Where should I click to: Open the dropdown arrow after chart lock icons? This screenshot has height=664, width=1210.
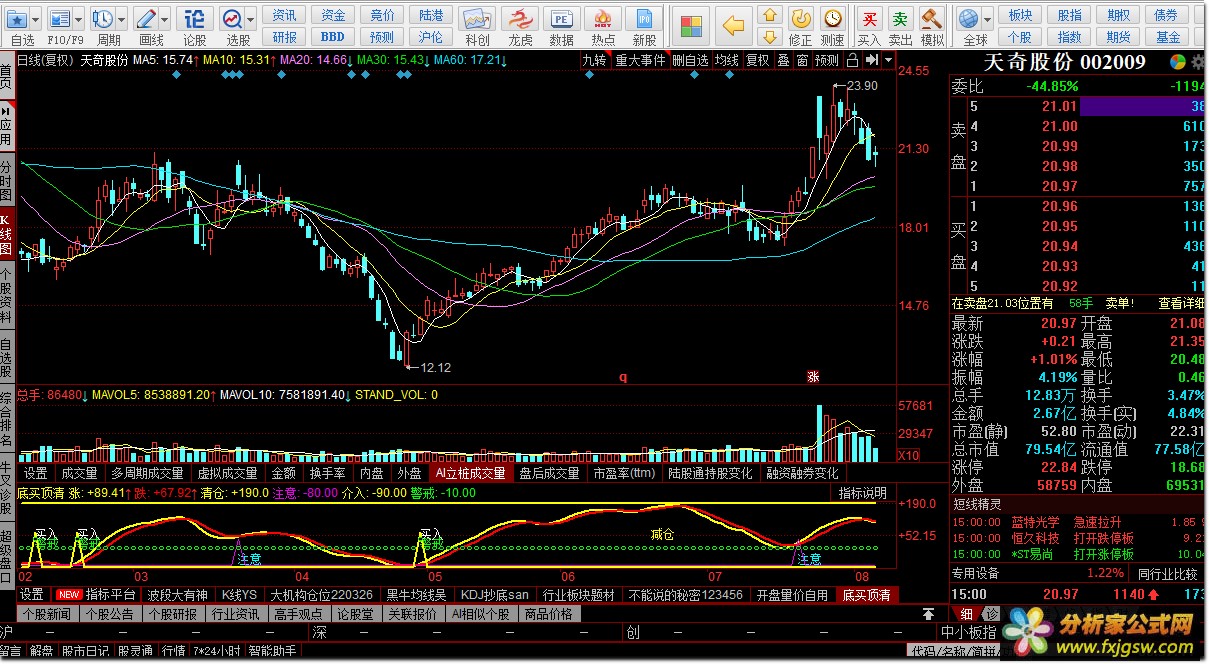click(x=886, y=61)
